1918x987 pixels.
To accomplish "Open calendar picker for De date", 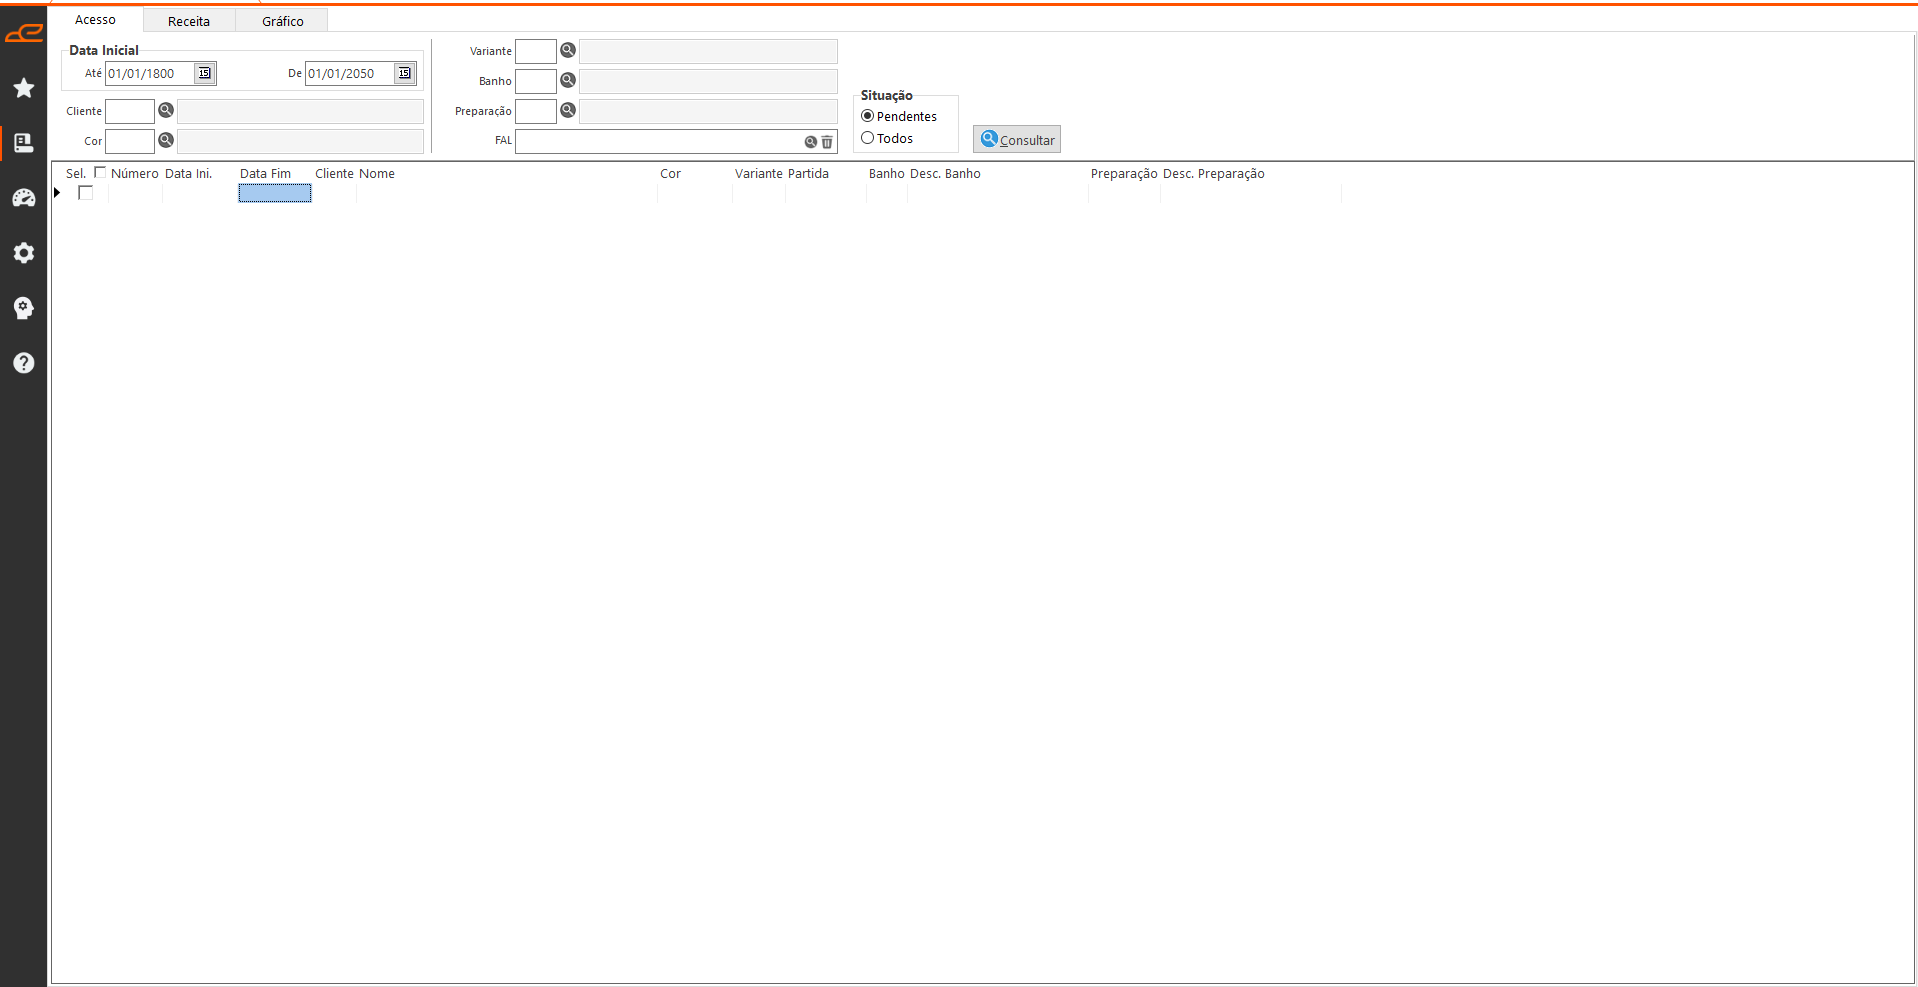I will [404, 73].
